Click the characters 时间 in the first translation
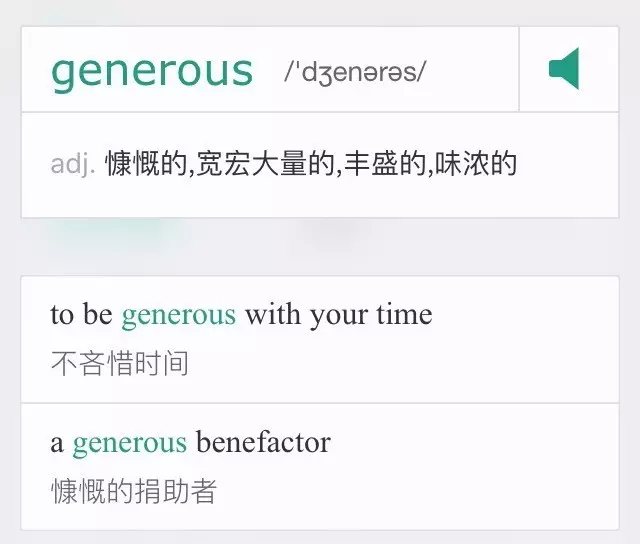 (161, 363)
